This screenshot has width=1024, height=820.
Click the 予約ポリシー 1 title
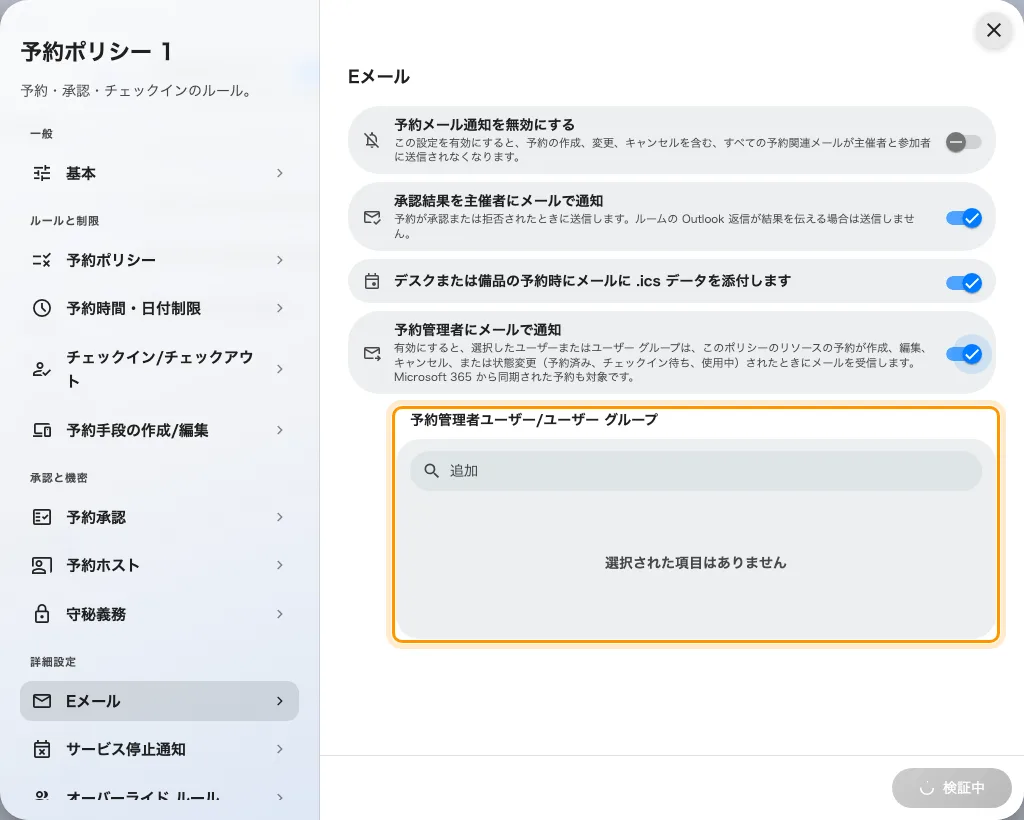97,52
